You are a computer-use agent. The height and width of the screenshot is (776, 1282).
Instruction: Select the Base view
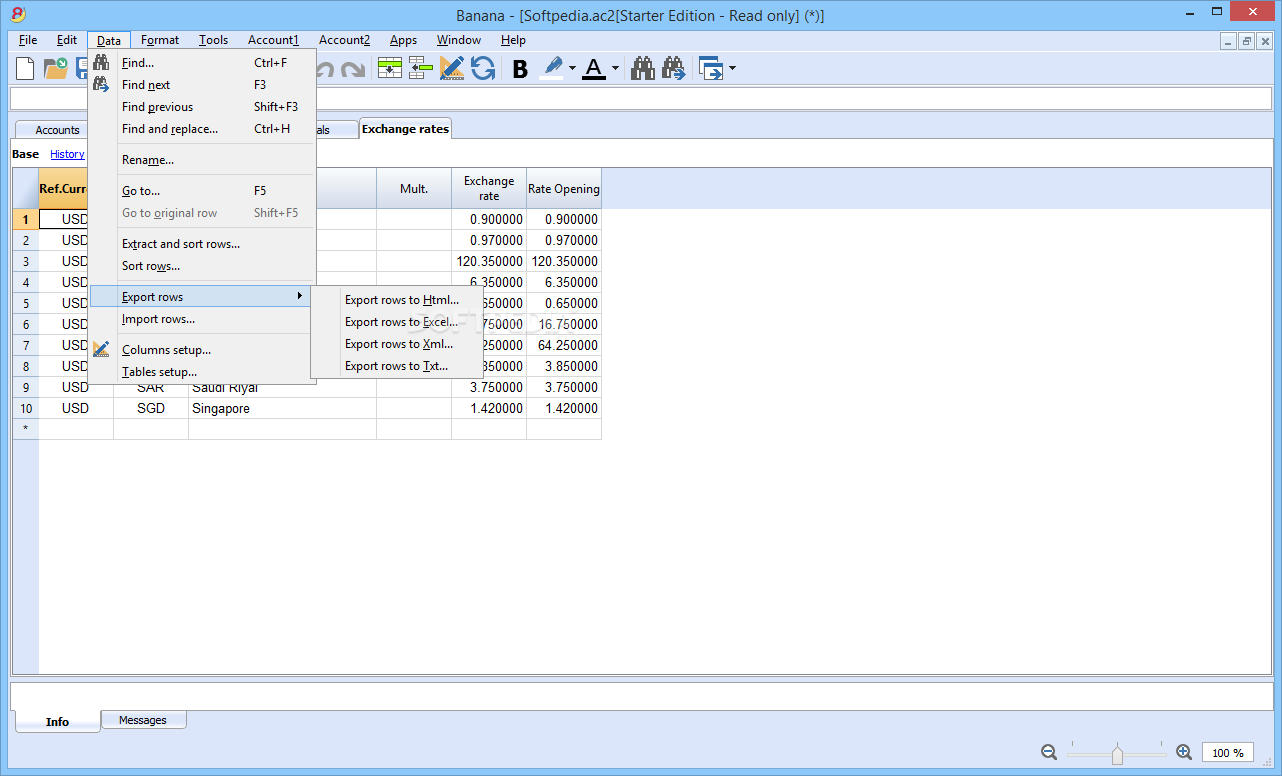(26, 154)
